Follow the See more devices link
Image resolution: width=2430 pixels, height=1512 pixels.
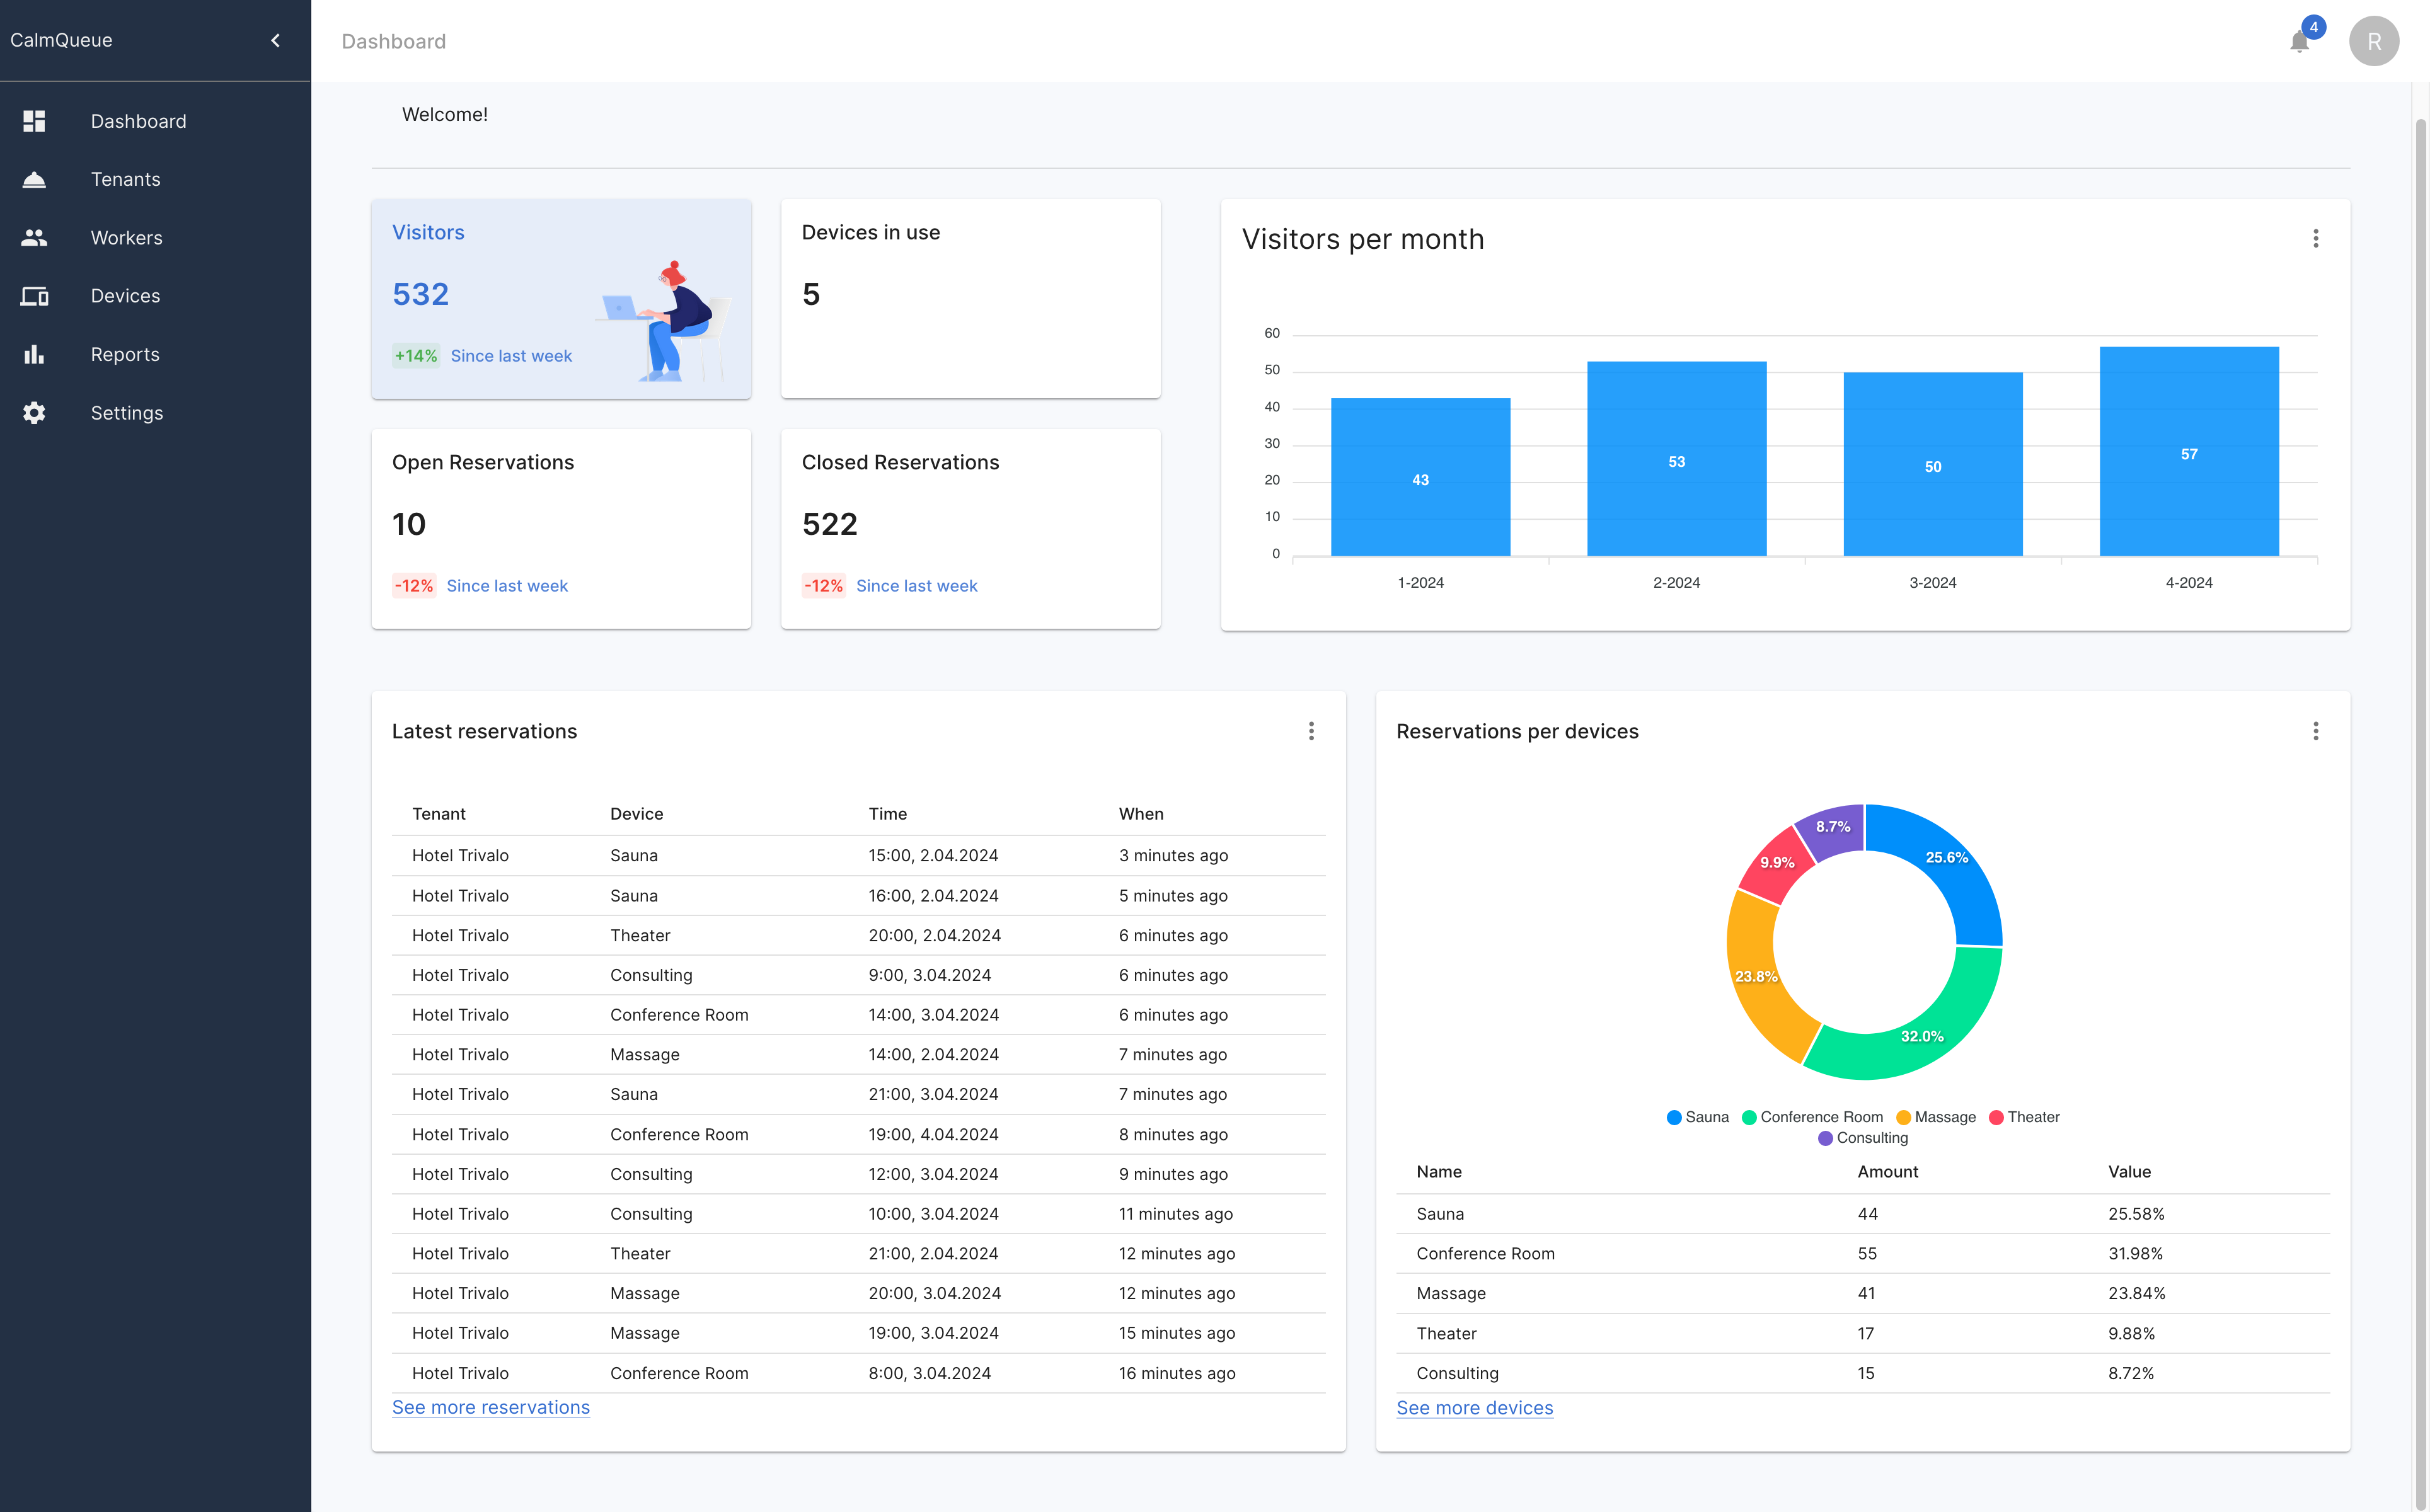click(x=1474, y=1408)
